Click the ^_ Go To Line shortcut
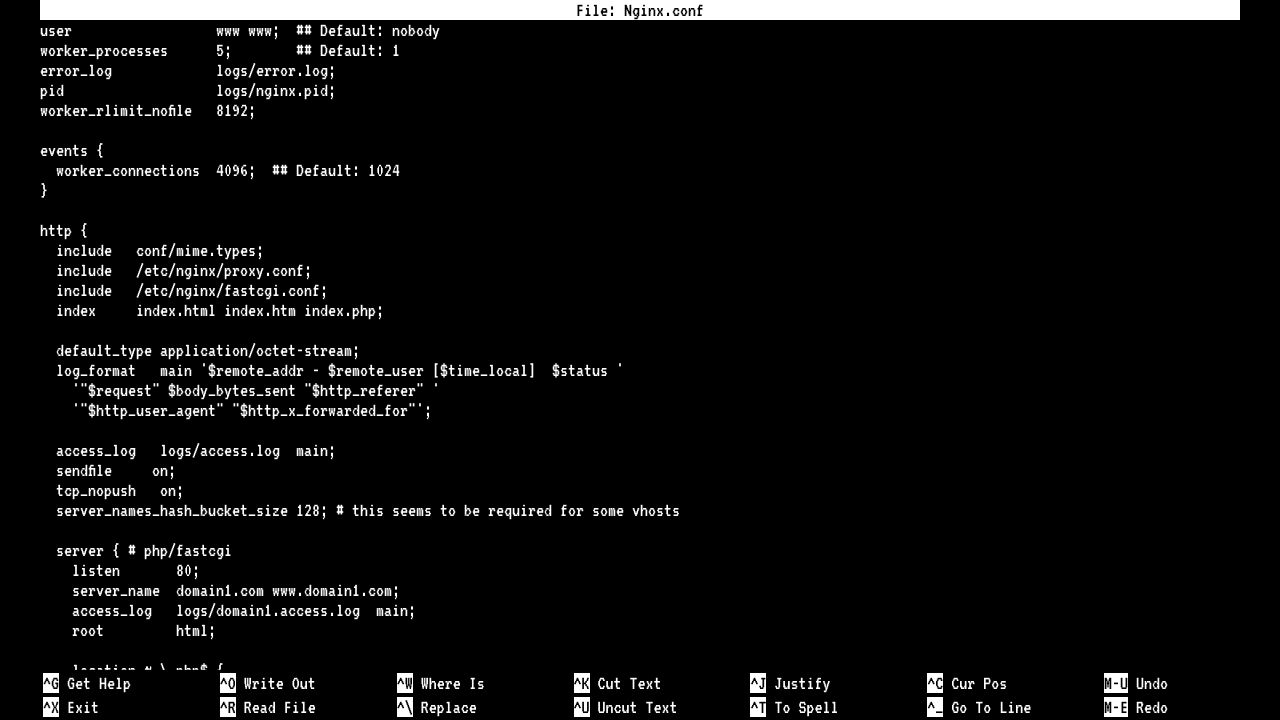This screenshot has width=1280, height=720. (x=980, y=708)
